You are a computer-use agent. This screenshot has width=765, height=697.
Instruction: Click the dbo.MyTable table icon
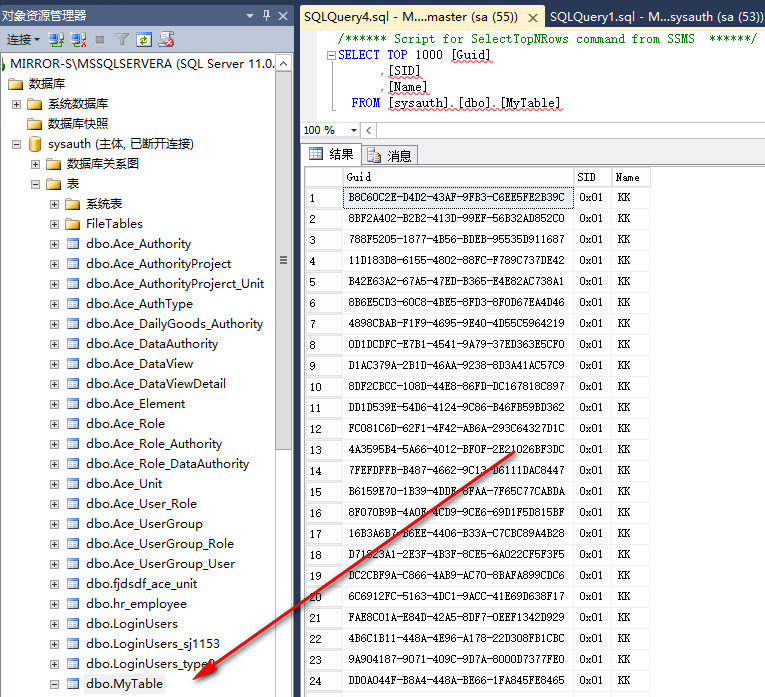(73, 684)
